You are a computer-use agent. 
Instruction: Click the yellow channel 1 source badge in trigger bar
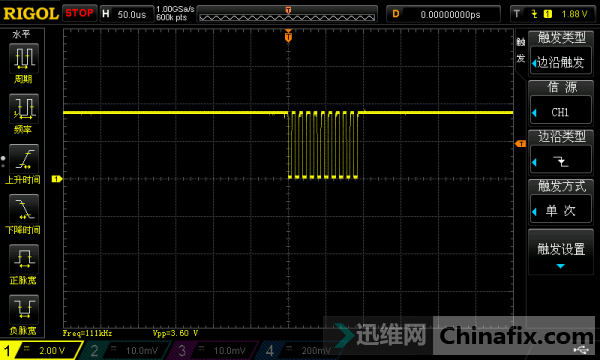(548, 14)
